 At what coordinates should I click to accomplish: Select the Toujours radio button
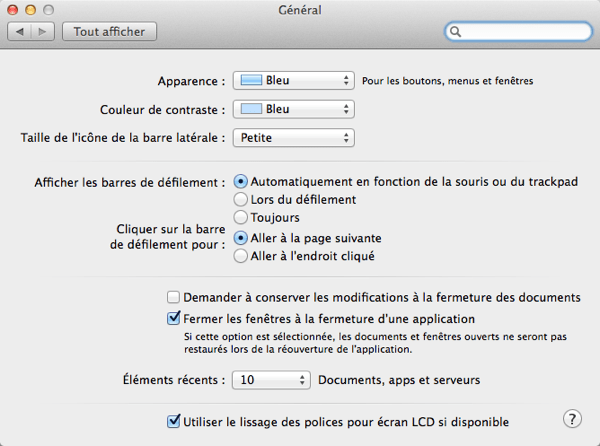coord(241,218)
